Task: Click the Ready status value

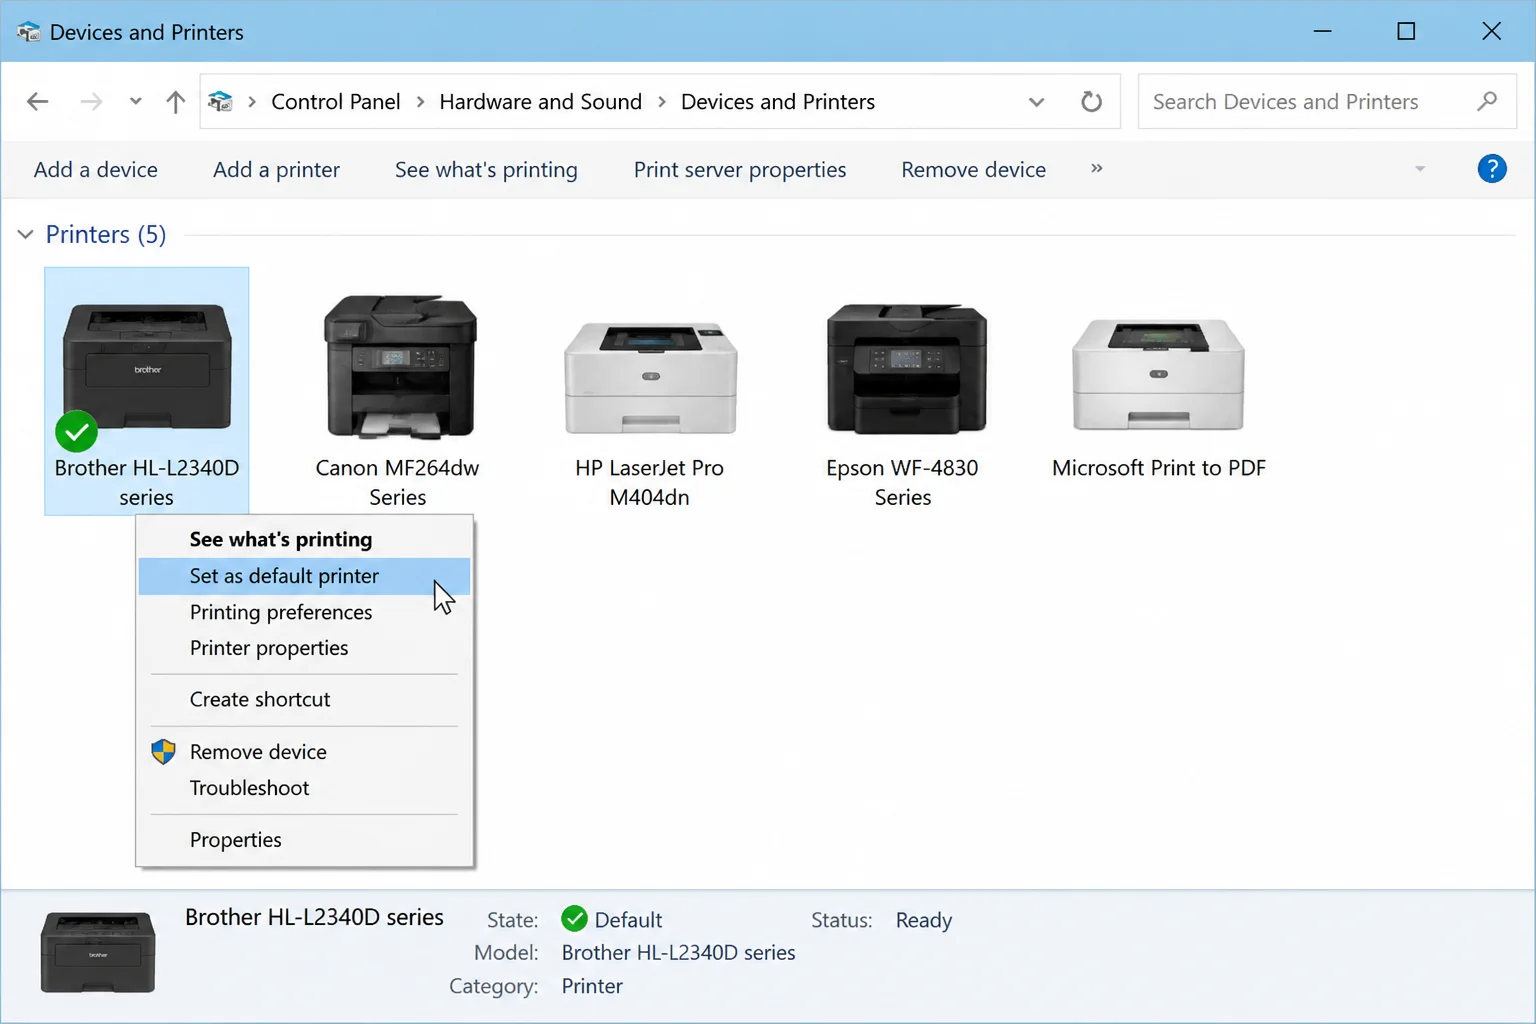Action: point(924,920)
